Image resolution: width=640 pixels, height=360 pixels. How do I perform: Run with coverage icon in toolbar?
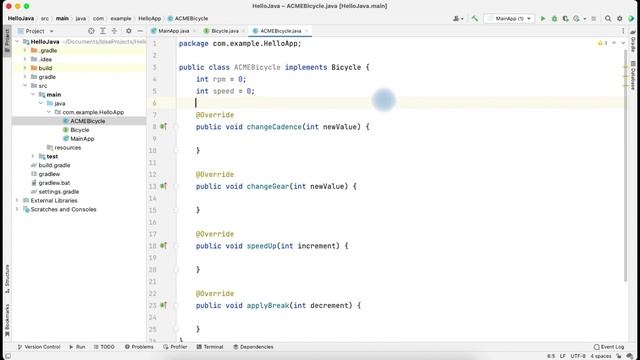coord(565,18)
